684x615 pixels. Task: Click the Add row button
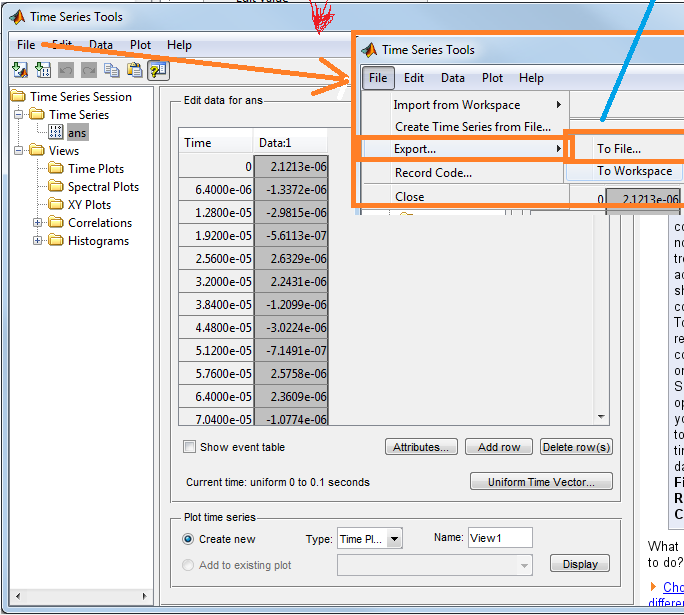tap(499, 447)
